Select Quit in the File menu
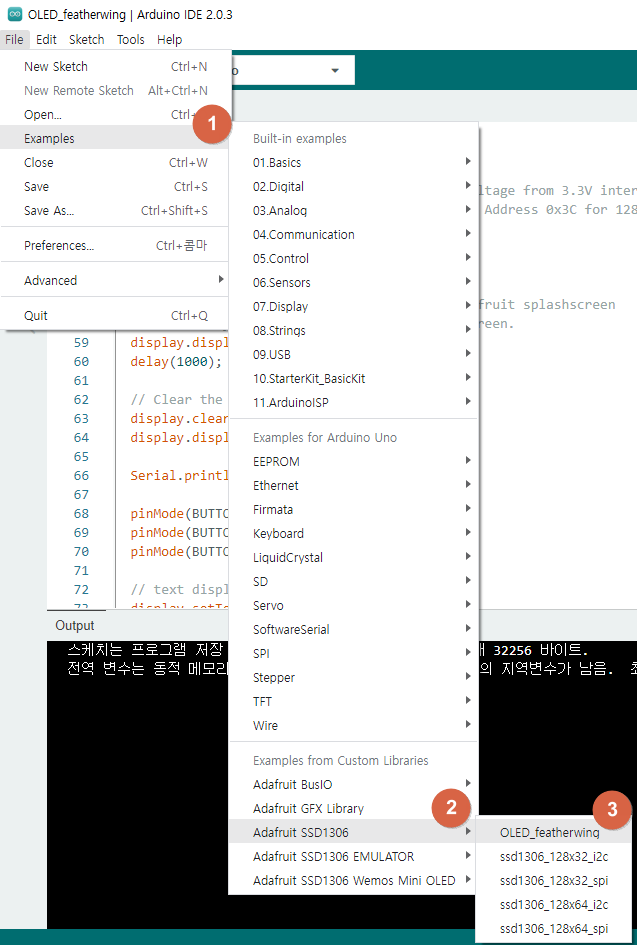Image resolution: width=637 pixels, height=945 pixels. (116, 316)
